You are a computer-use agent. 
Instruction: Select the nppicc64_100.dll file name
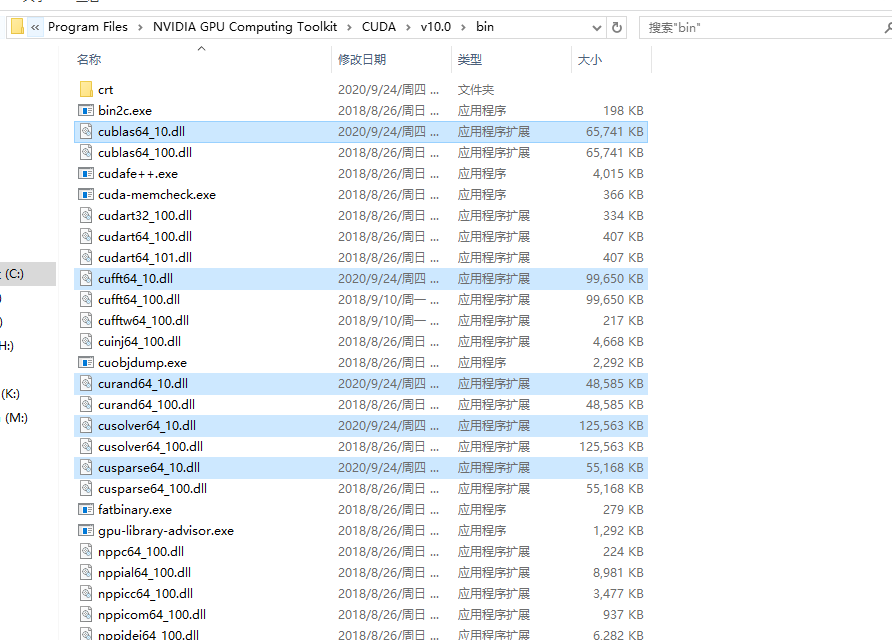click(x=145, y=594)
